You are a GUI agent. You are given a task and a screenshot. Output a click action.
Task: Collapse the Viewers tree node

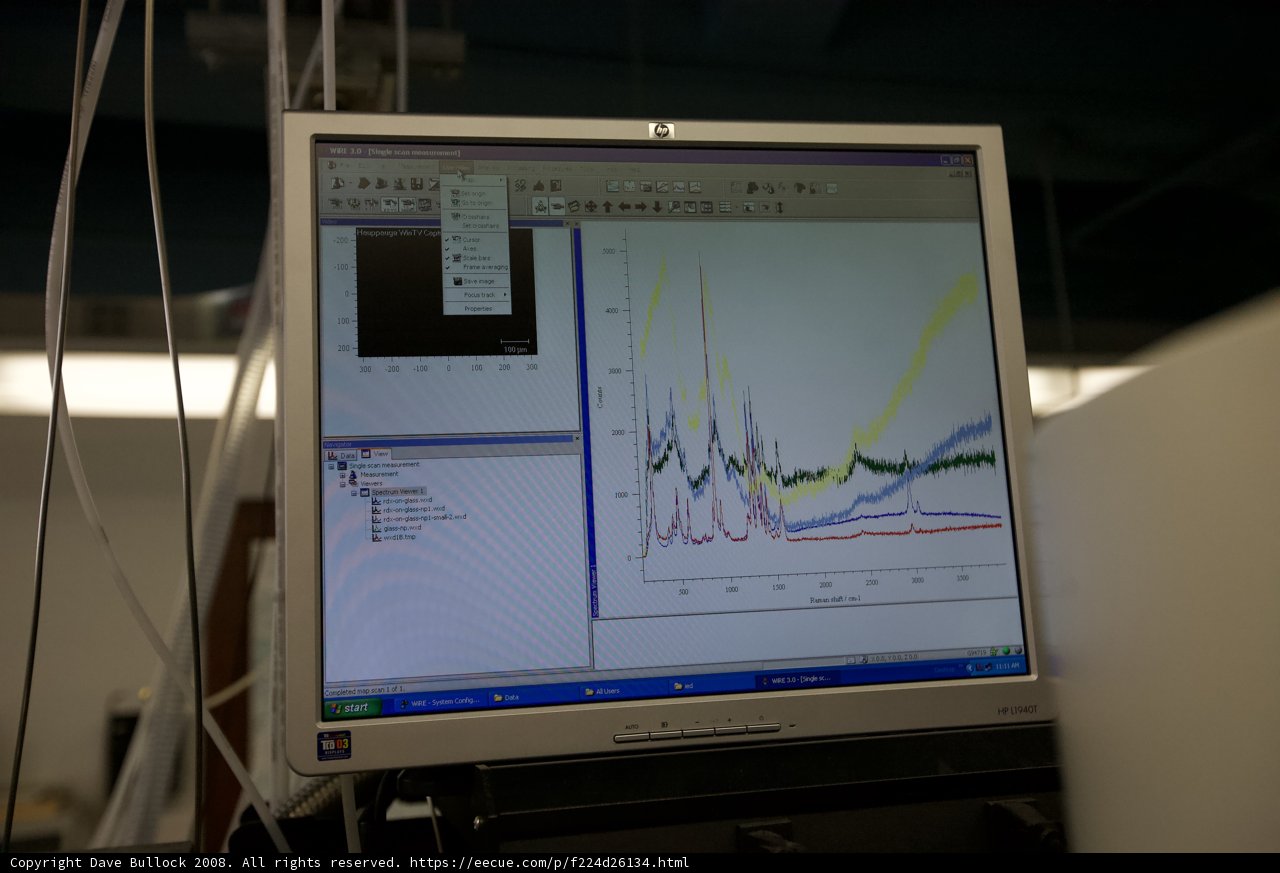[x=342, y=484]
